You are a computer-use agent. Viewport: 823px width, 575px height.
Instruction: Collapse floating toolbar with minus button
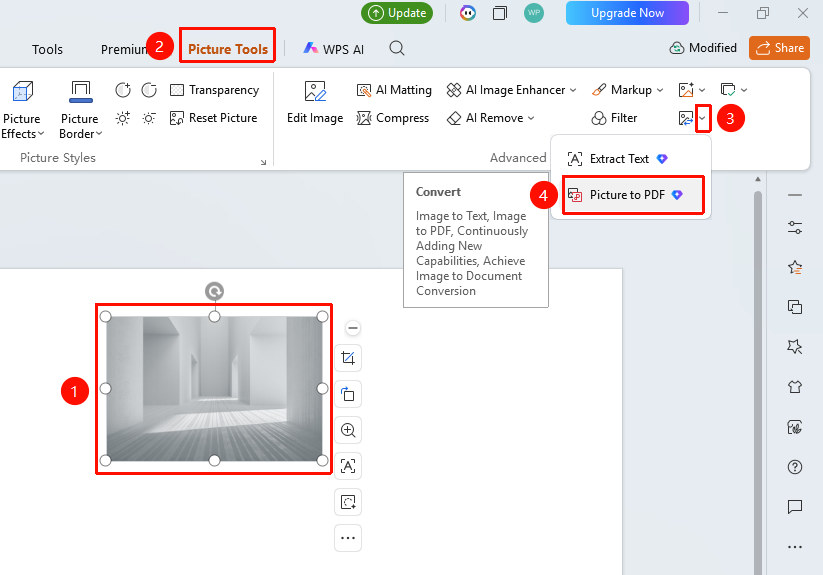(x=353, y=328)
